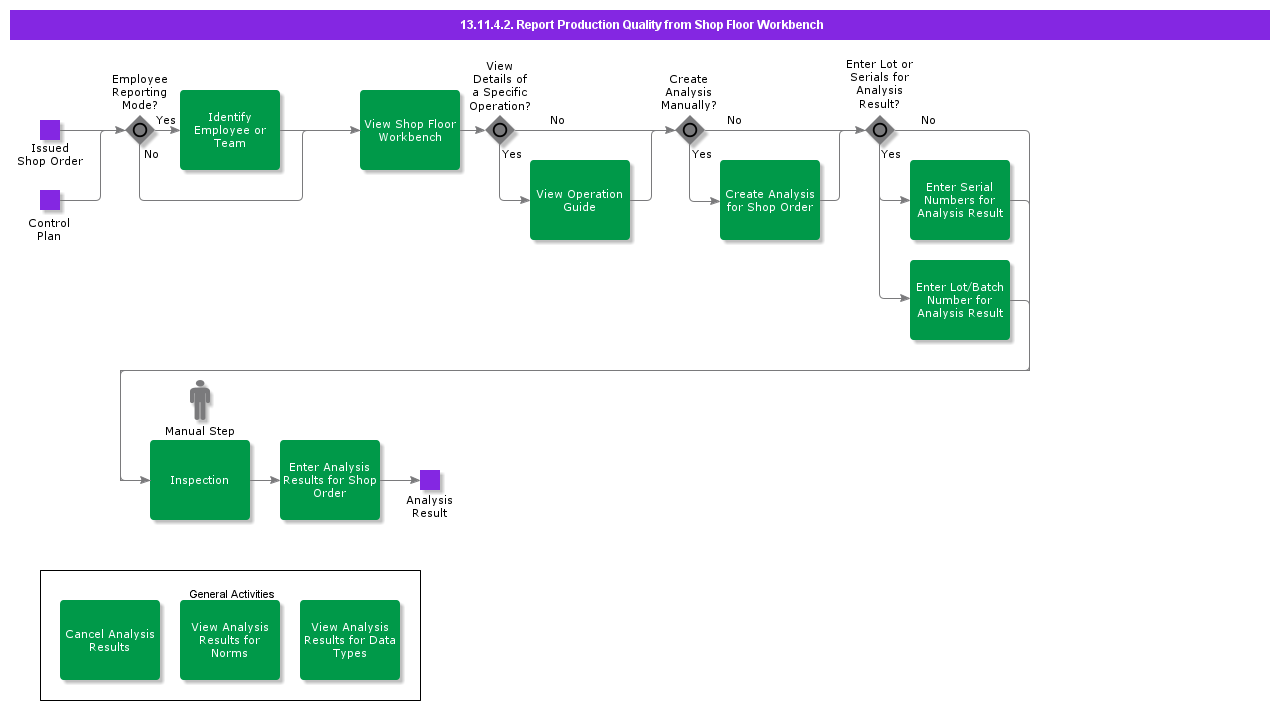This screenshot has width=1280, height=710.
Task: Select the Control Plan purple square
Action: coord(50,200)
